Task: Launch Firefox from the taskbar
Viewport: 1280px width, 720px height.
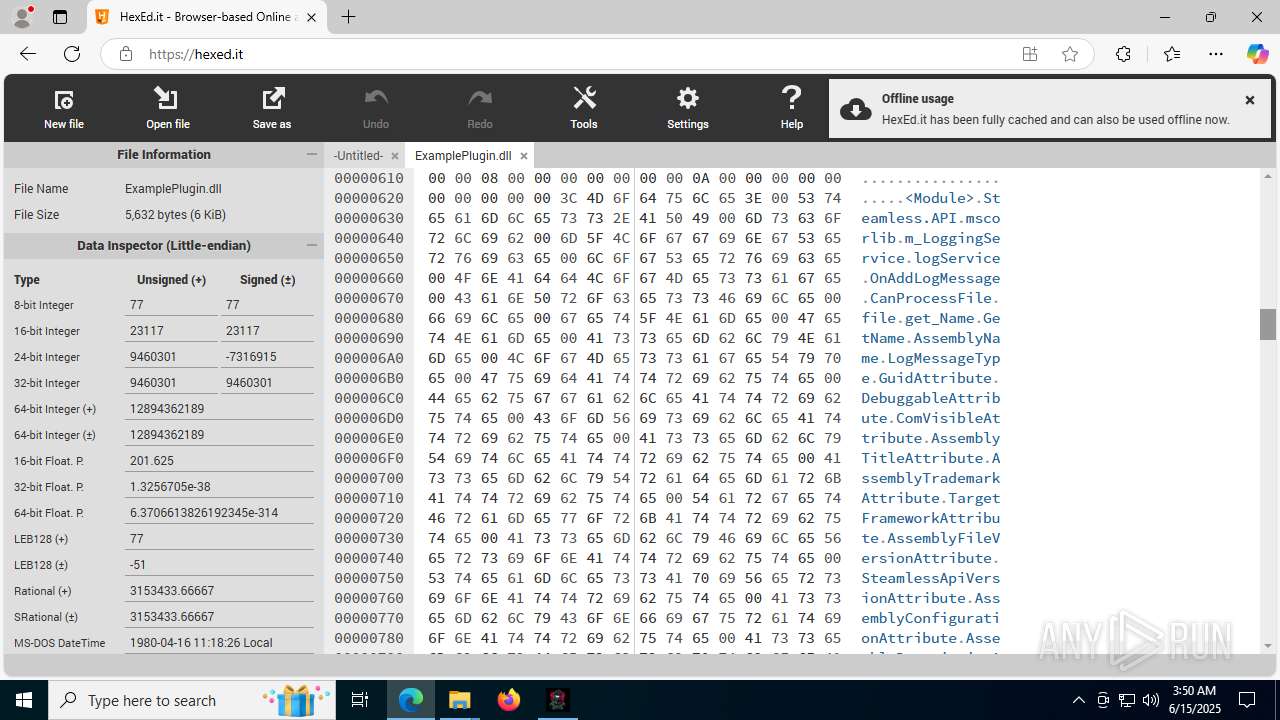Action: pyautogui.click(x=509, y=700)
